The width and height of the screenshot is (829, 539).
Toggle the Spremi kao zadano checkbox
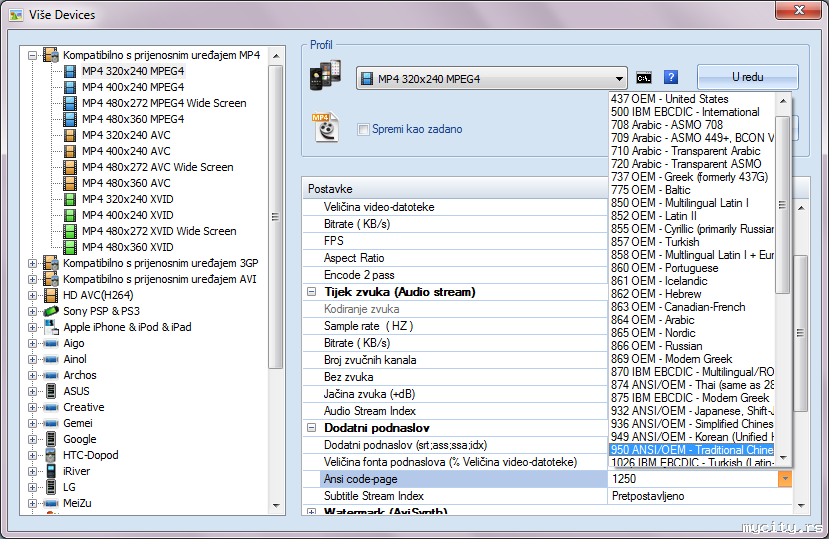363,129
